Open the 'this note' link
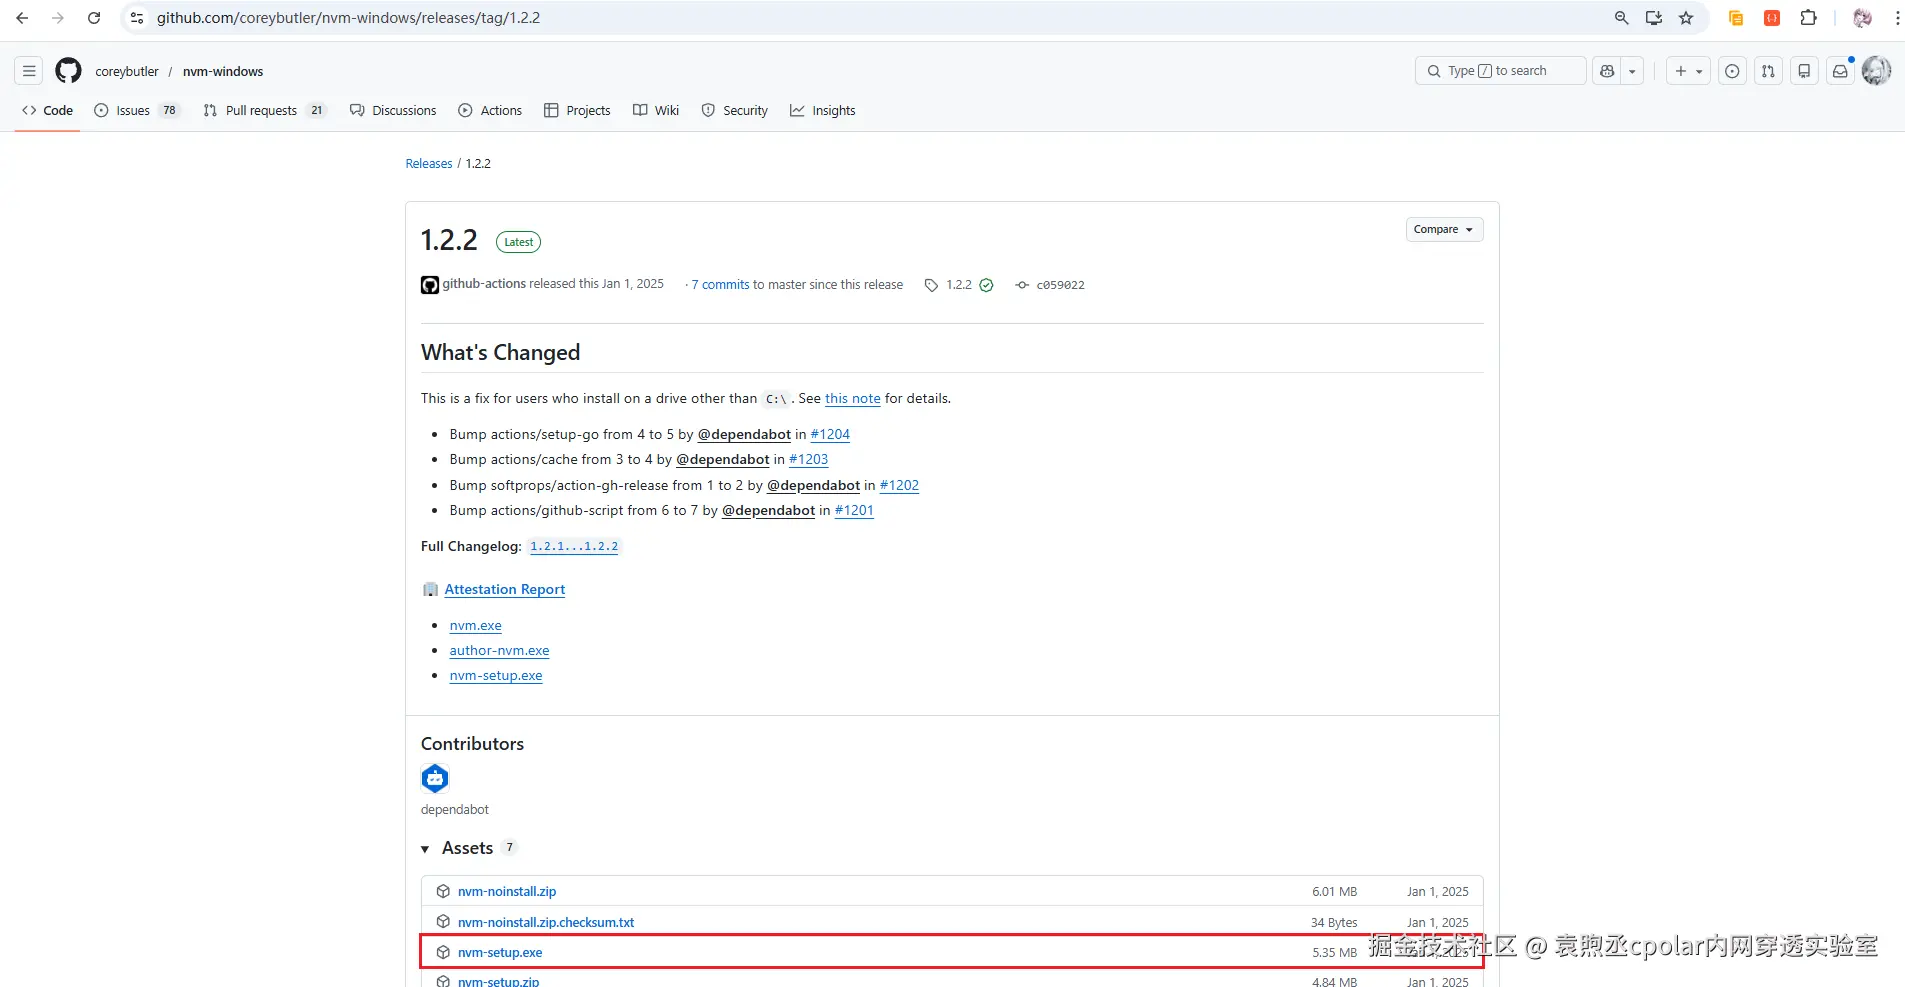This screenshot has width=1905, height=987. (x=853, y=398)
